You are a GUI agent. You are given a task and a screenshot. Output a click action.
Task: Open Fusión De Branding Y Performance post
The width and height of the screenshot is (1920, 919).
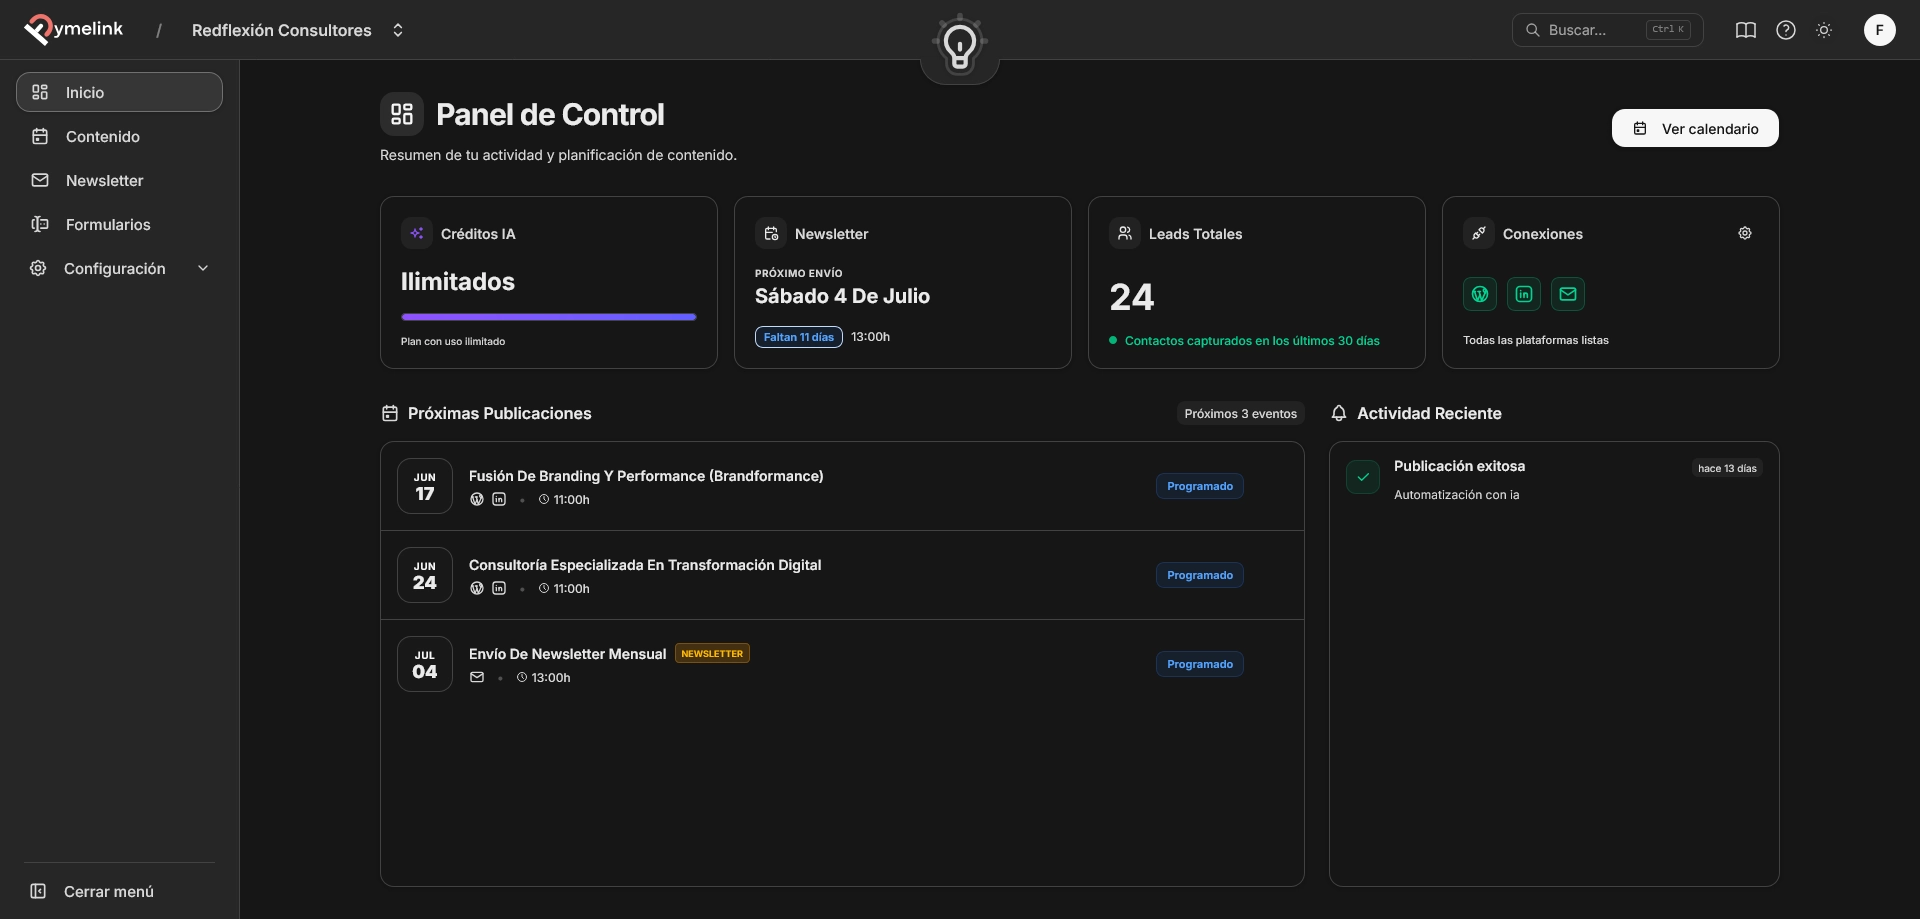click(646, 476)
